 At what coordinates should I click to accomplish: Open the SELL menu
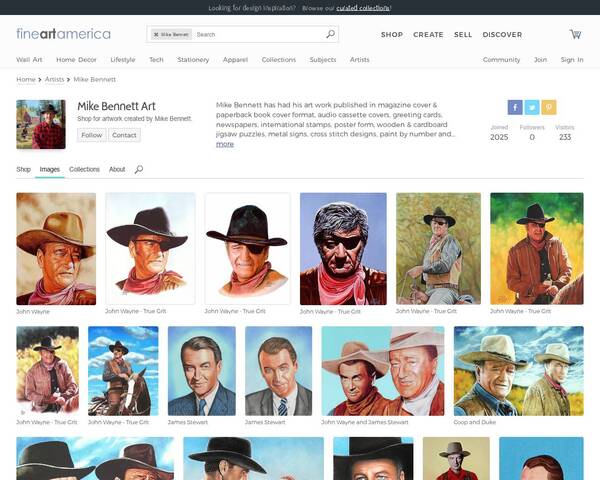tap(463, 34)
